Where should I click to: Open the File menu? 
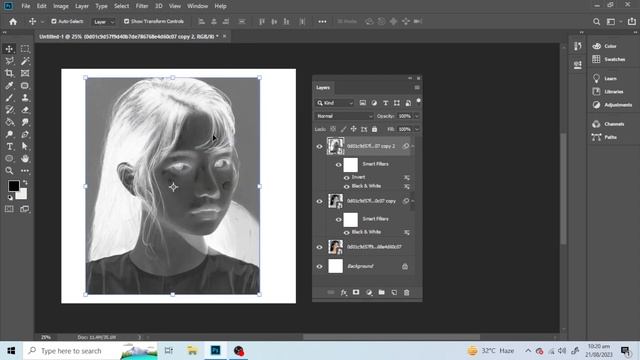(x=26, y=6)
